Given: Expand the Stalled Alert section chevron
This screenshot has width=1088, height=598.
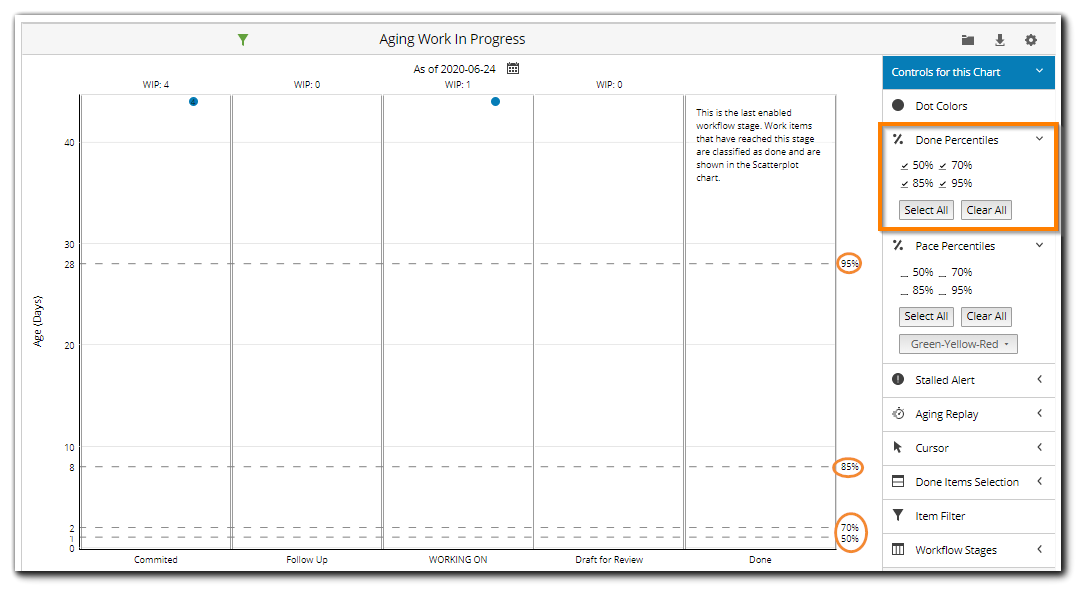Looking at the screenshot, I should coord(1039,379).
